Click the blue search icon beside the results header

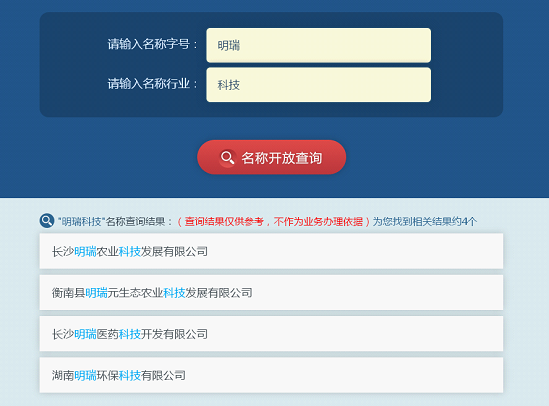(47, 221)
